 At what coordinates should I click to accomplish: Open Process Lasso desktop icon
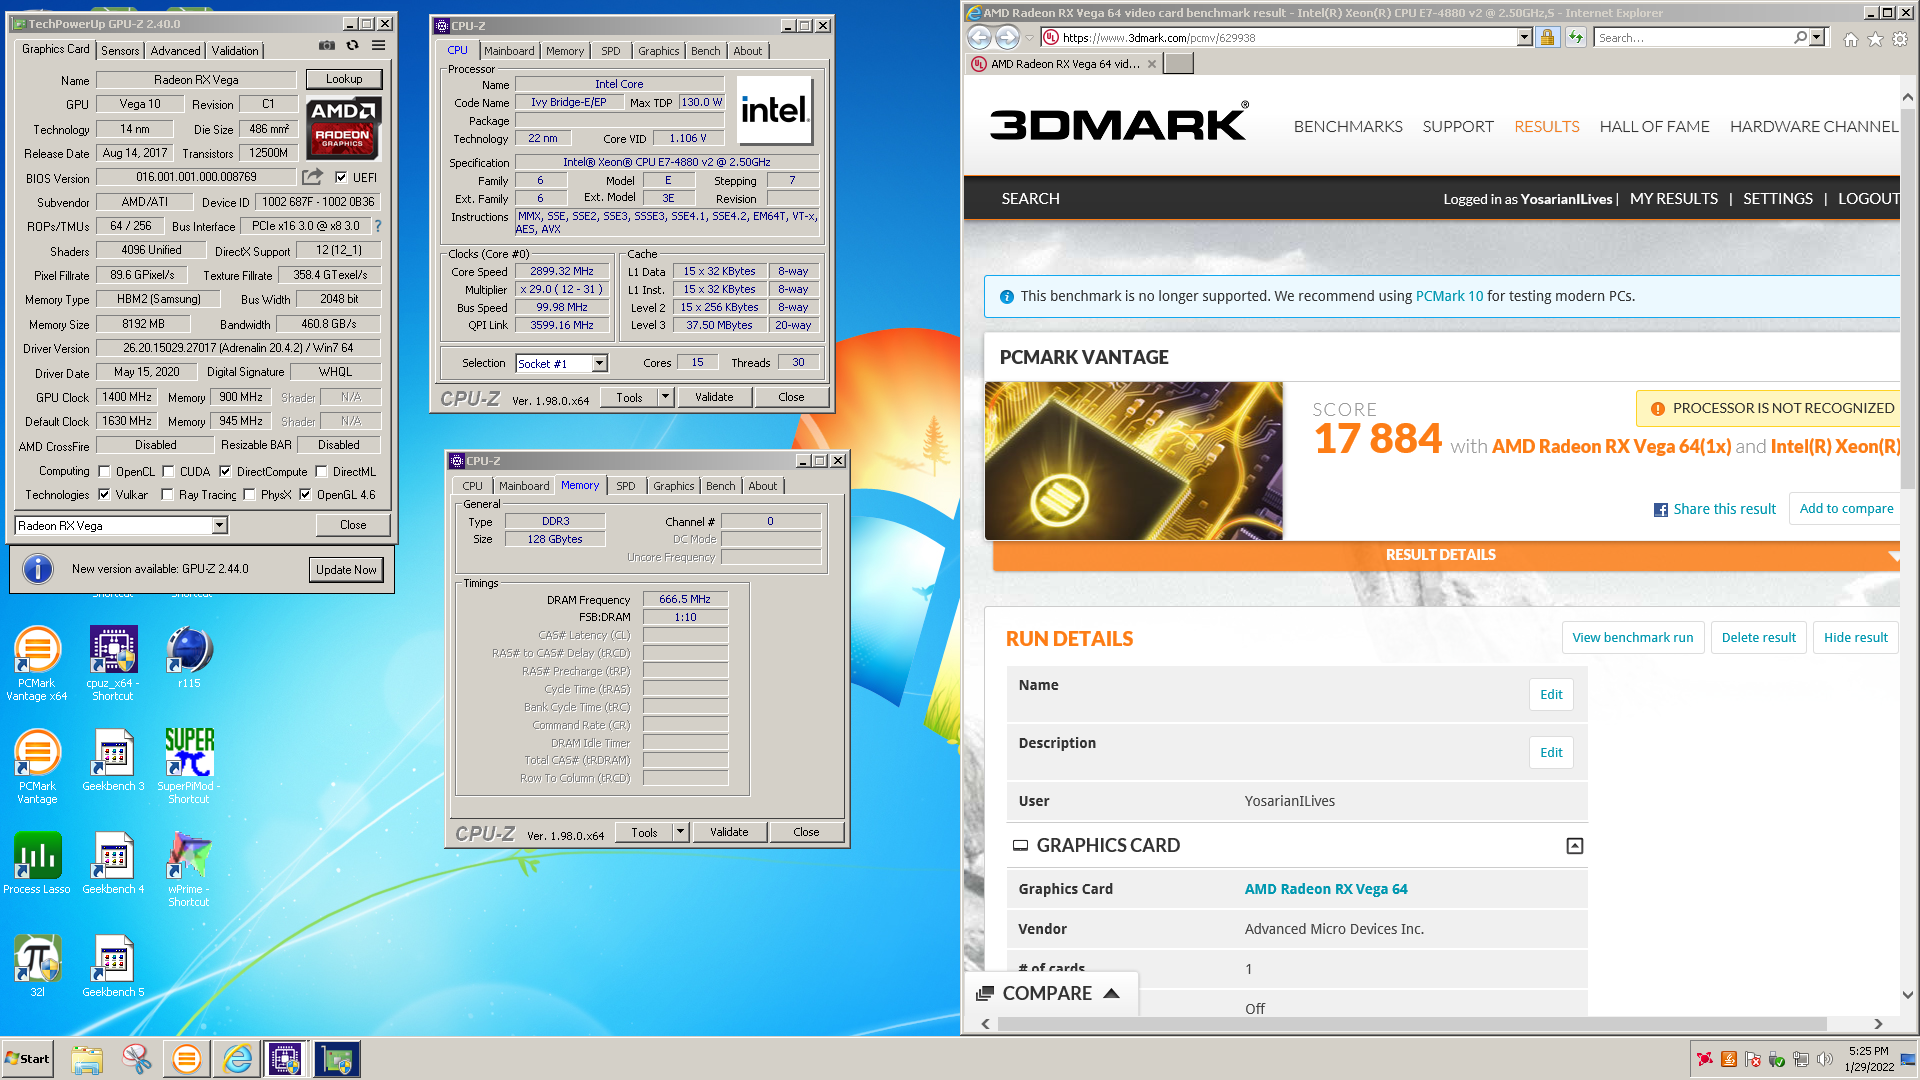pos(37,863)
